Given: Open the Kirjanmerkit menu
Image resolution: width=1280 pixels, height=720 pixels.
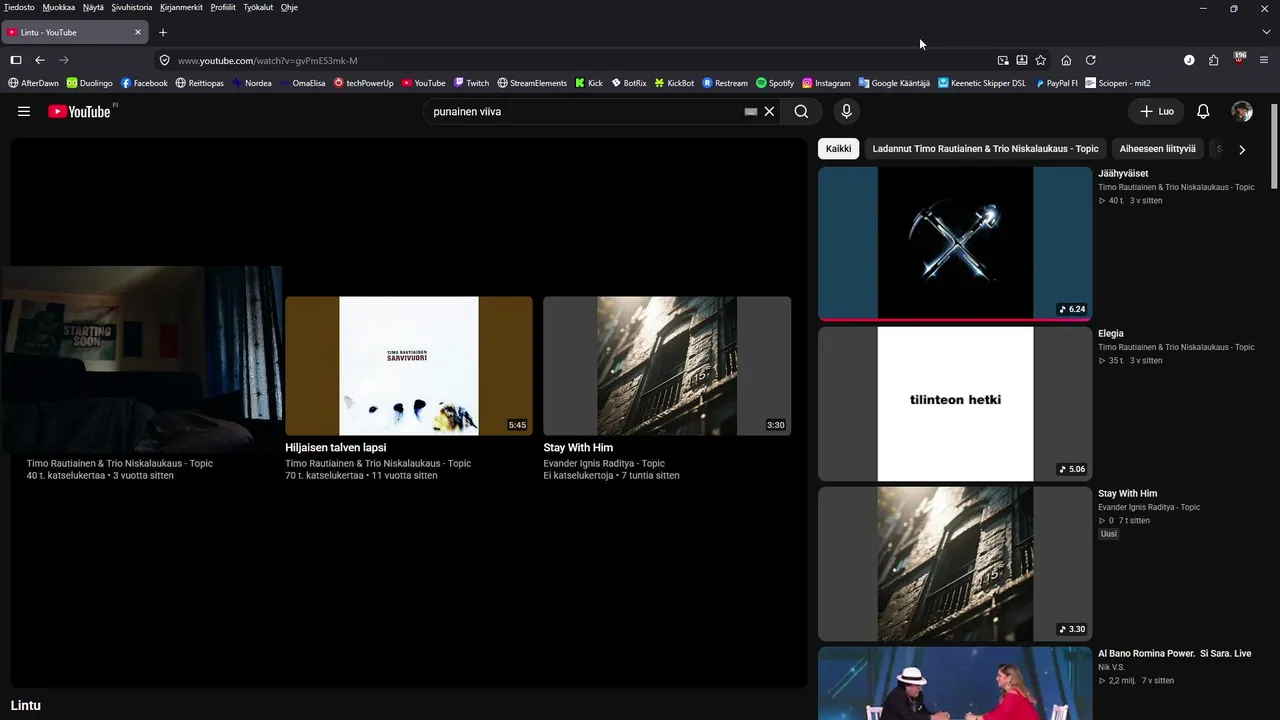Looking at the screenshot, I should coord(181,7).
